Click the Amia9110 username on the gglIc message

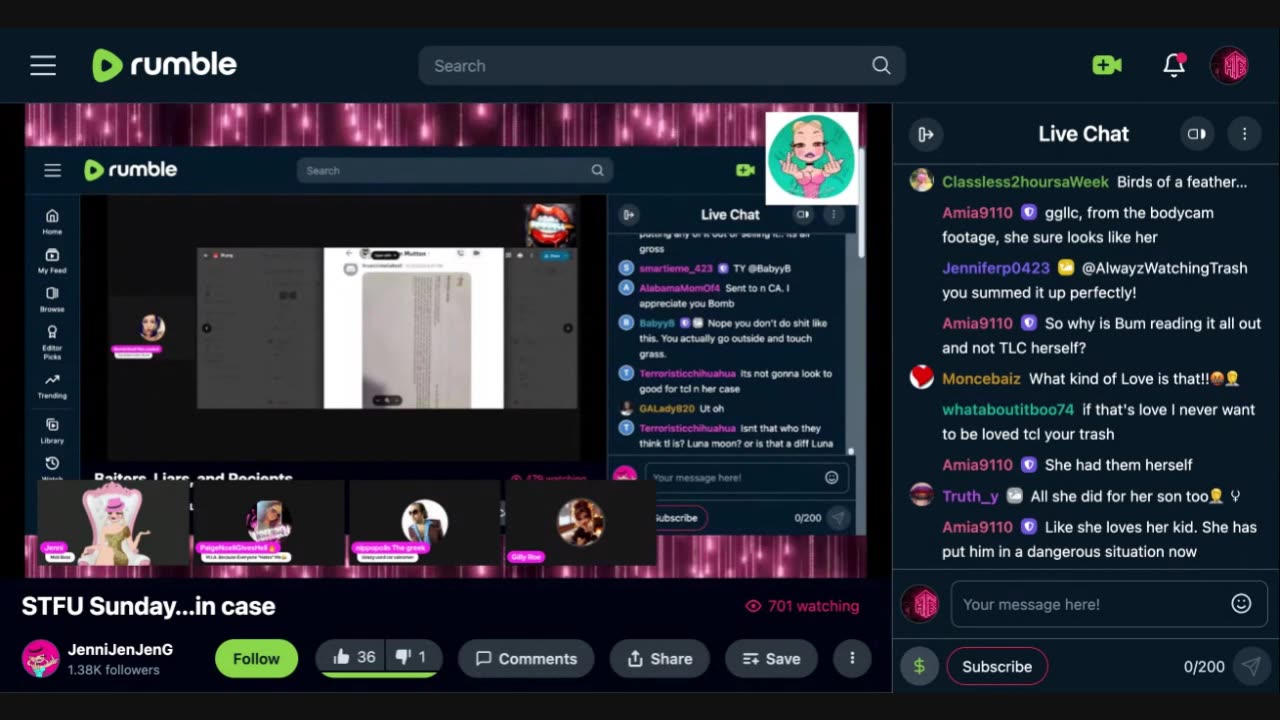coord(977,213)
